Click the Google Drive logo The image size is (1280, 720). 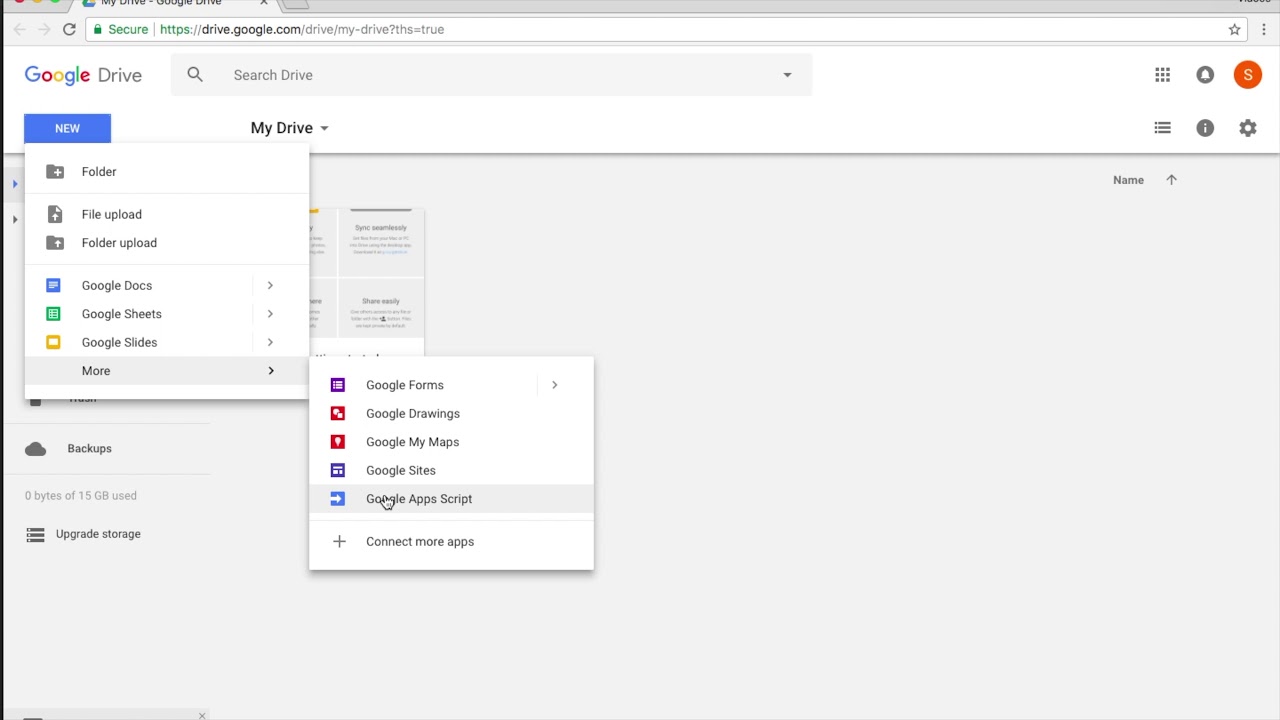83,75
